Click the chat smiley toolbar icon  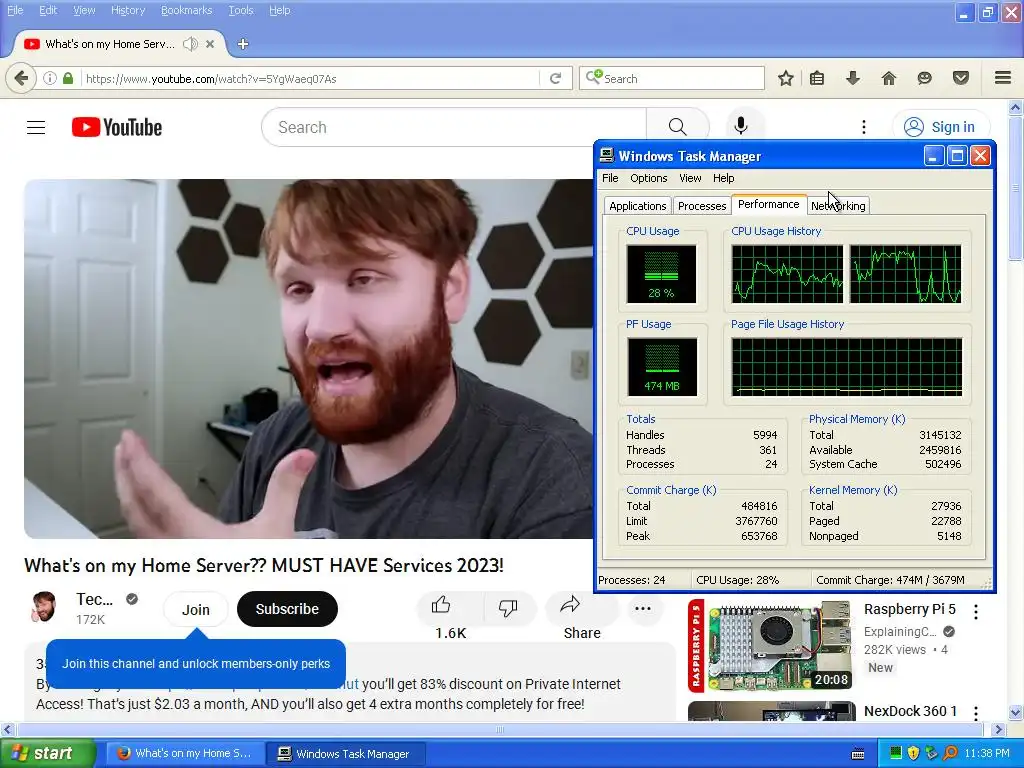click(924, 78)
